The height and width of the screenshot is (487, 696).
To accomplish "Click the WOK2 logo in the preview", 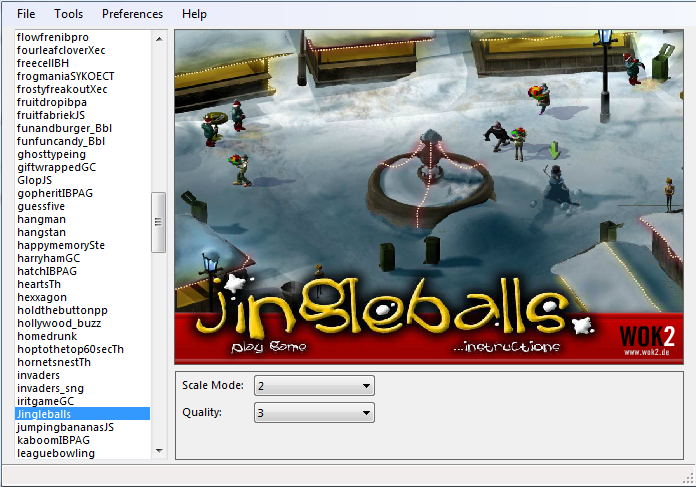I will (x=647, y=340).
